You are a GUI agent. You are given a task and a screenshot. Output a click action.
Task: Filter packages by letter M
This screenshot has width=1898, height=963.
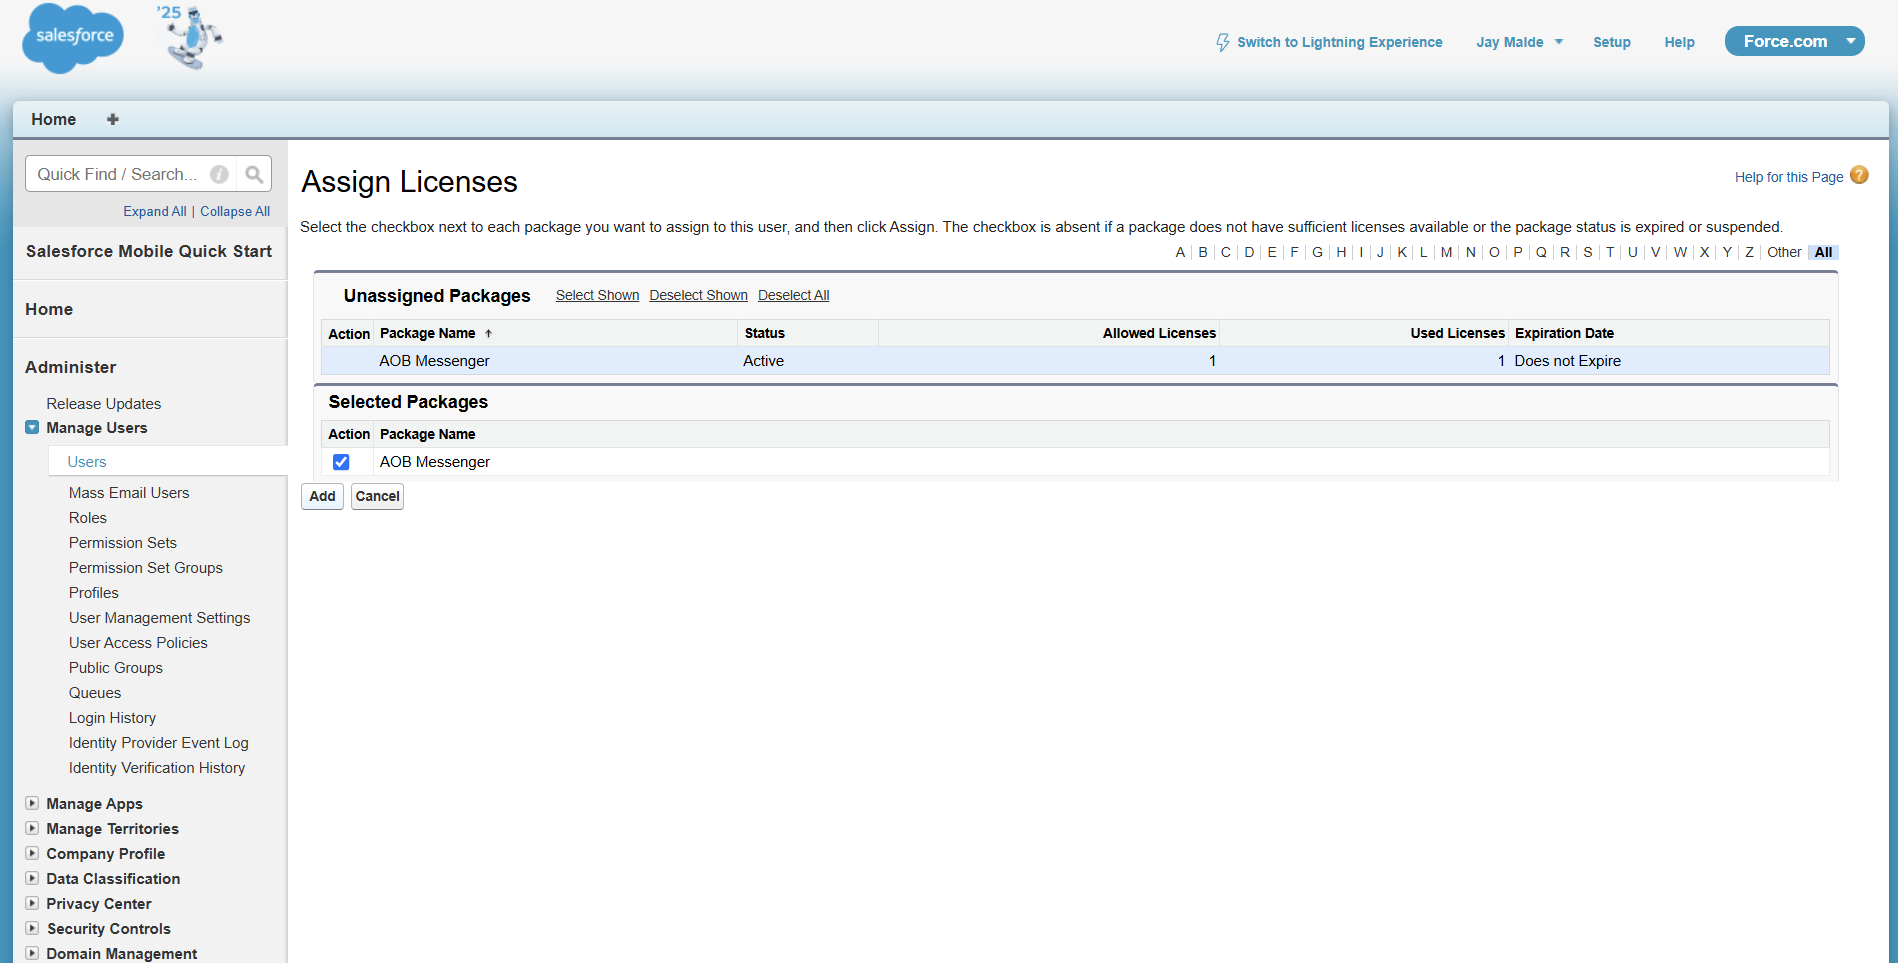(x=1446, y=252)
